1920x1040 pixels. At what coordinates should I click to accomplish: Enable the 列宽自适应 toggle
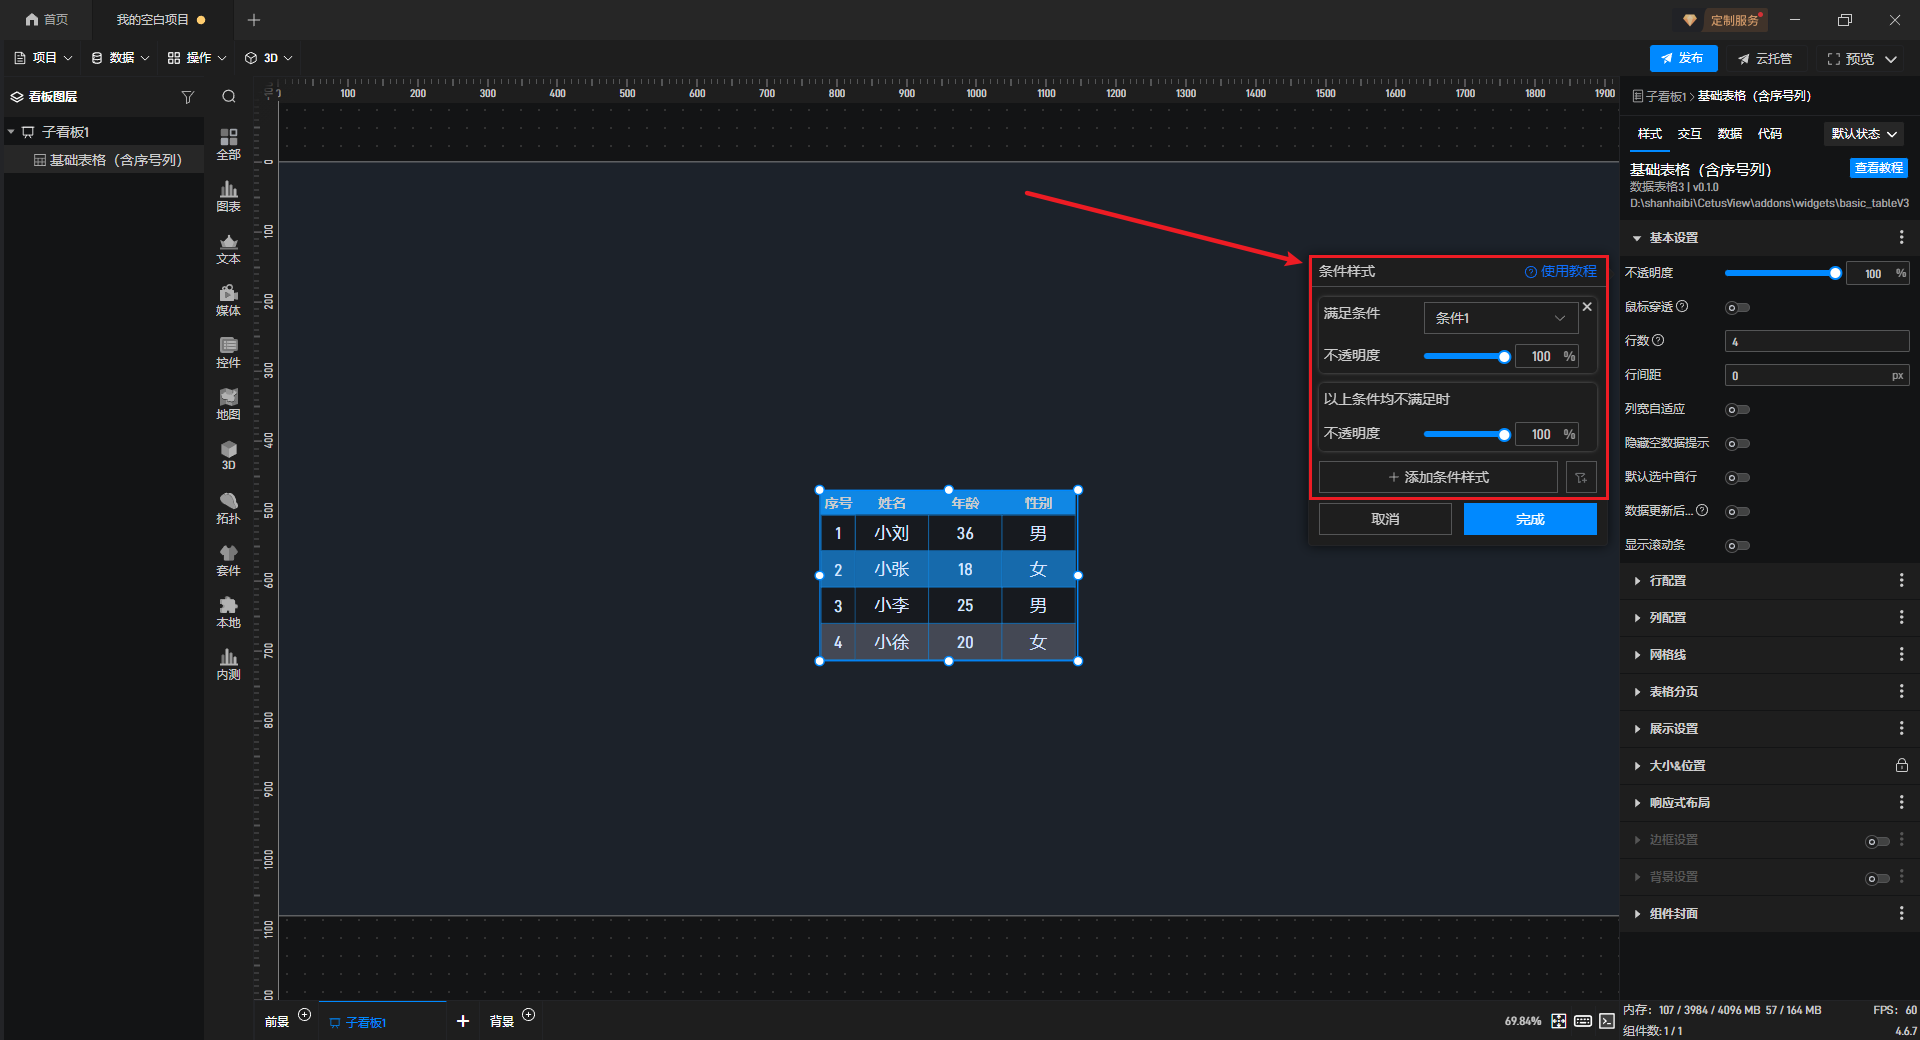click(1737, 410)
